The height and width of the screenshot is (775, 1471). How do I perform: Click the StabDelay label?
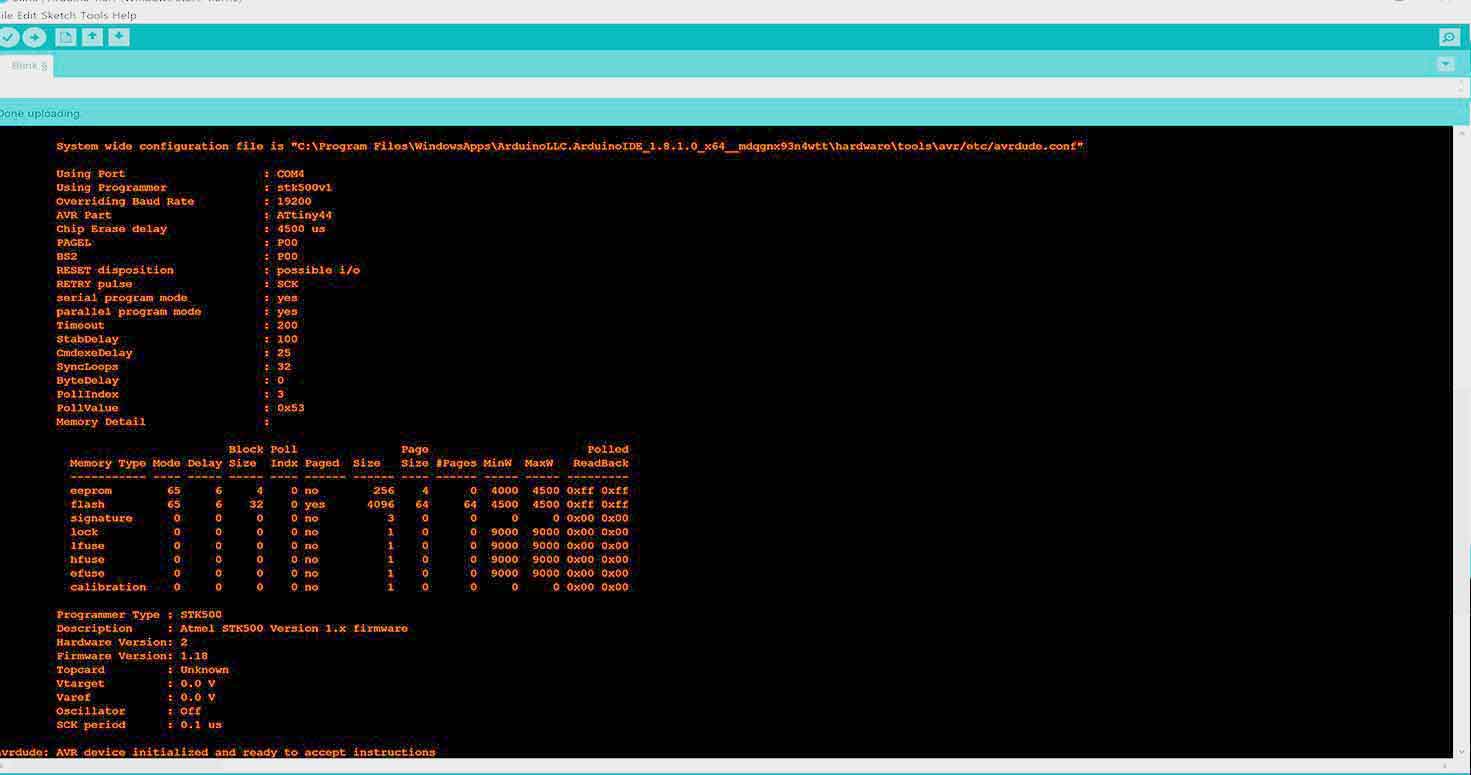click(87, 339)
